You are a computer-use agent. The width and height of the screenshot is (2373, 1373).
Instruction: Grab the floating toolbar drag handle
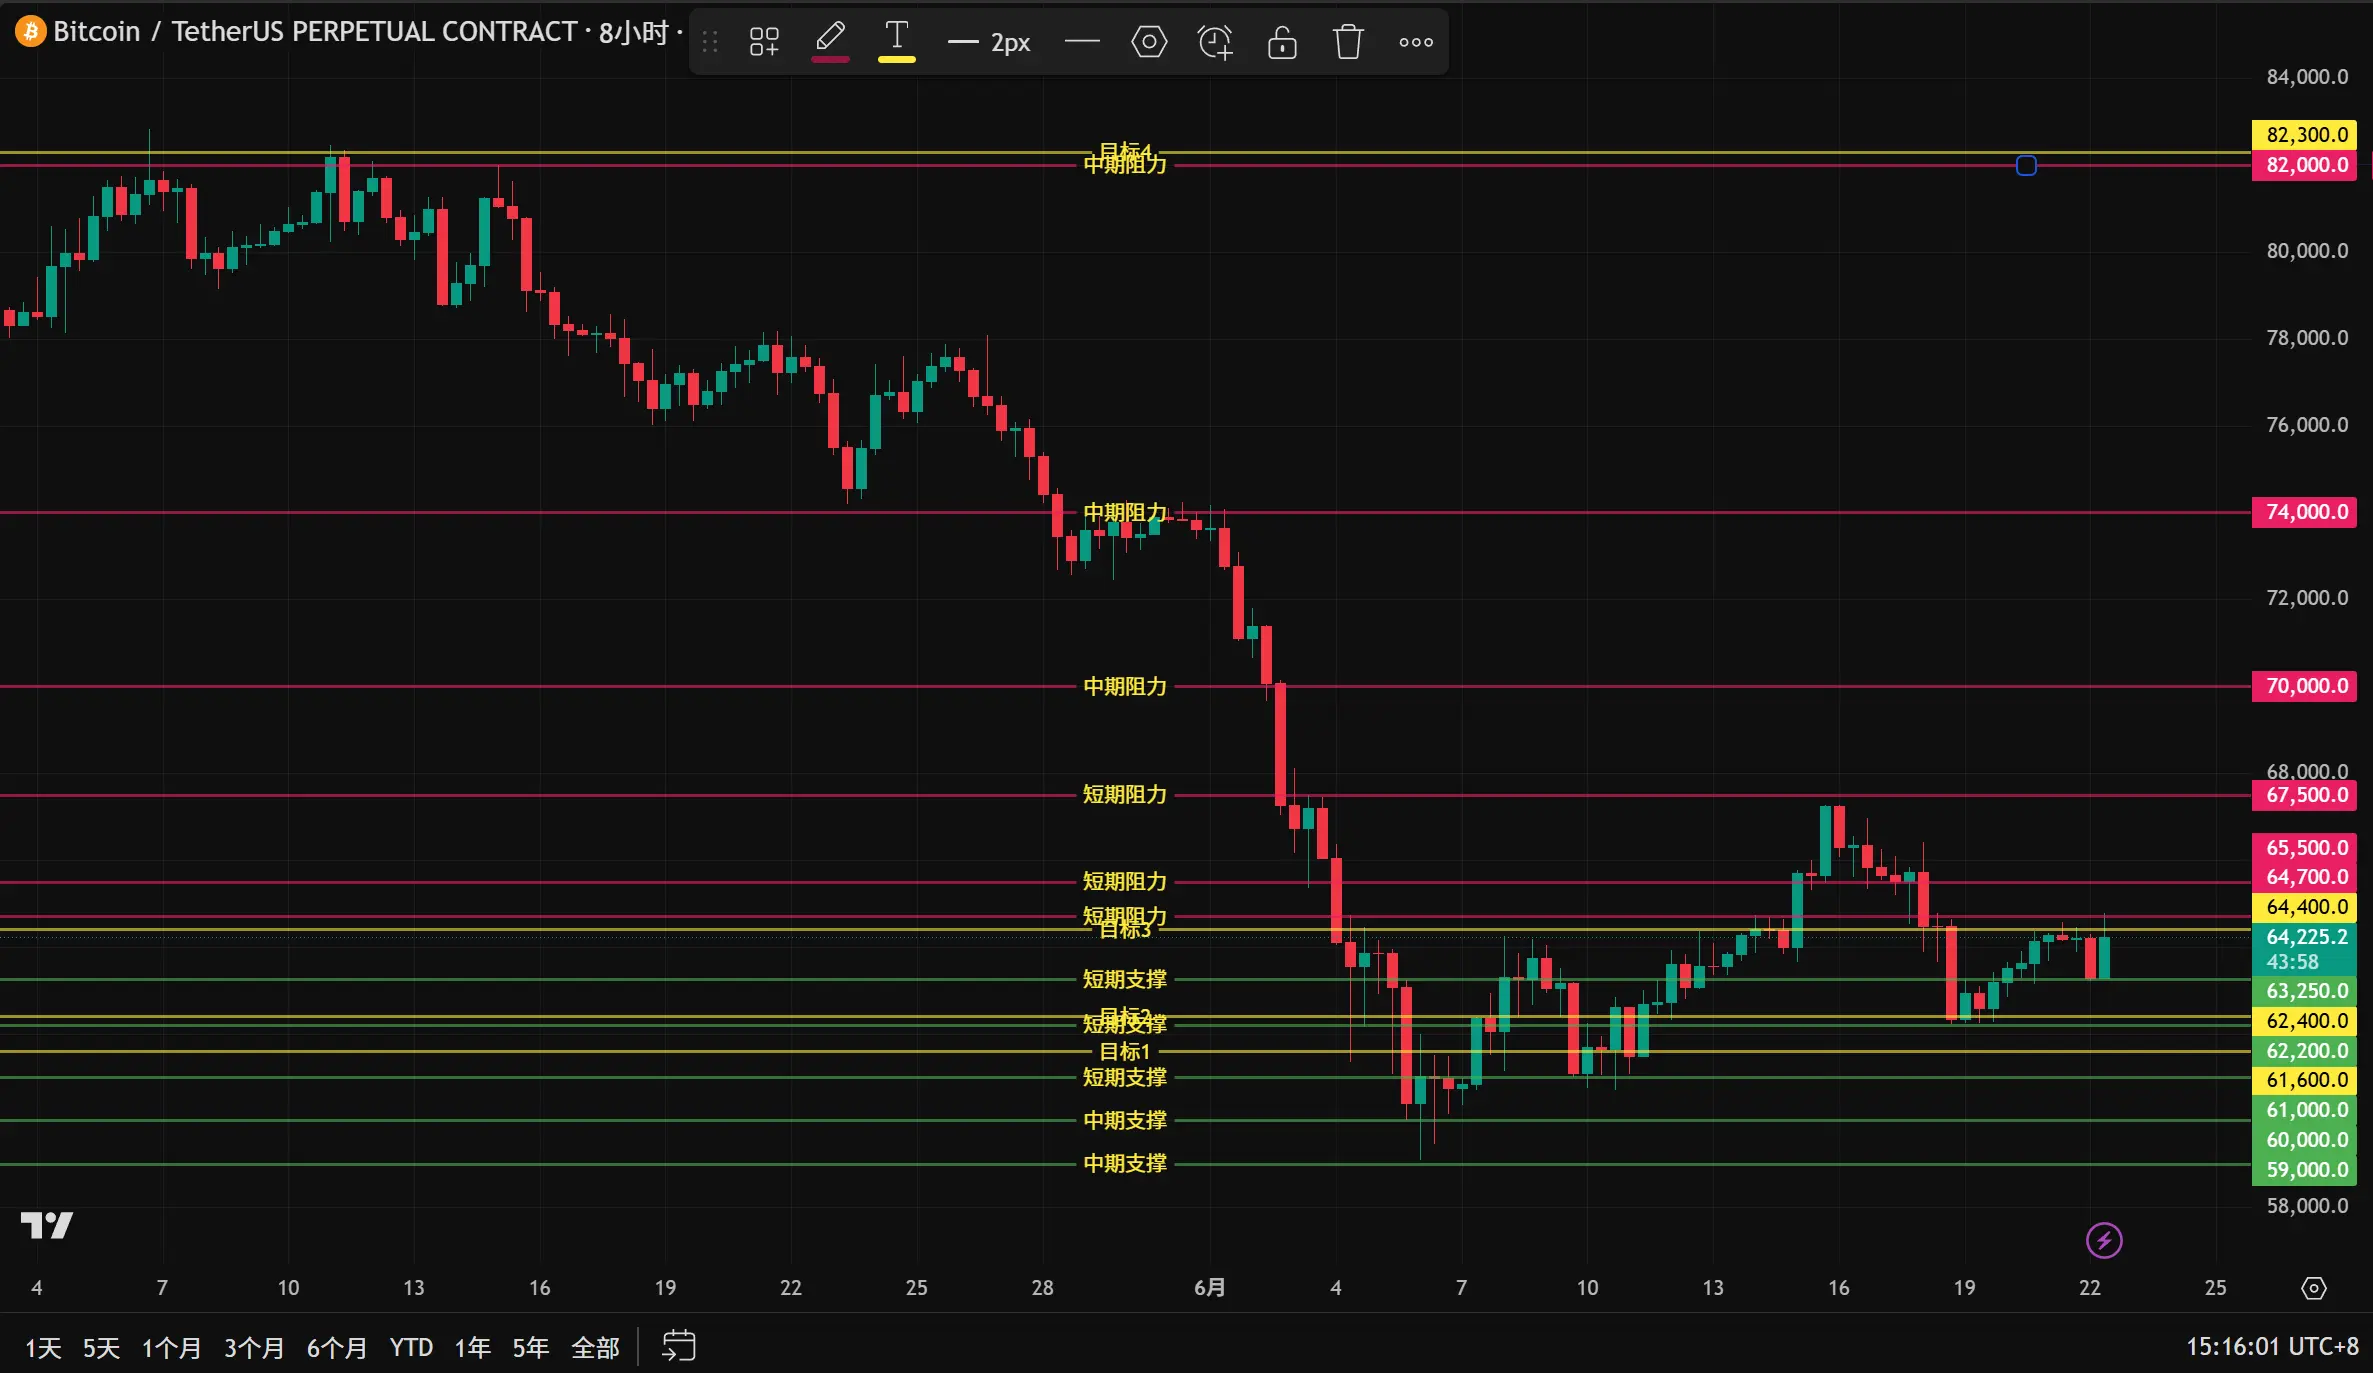click(x=710, y=42)
